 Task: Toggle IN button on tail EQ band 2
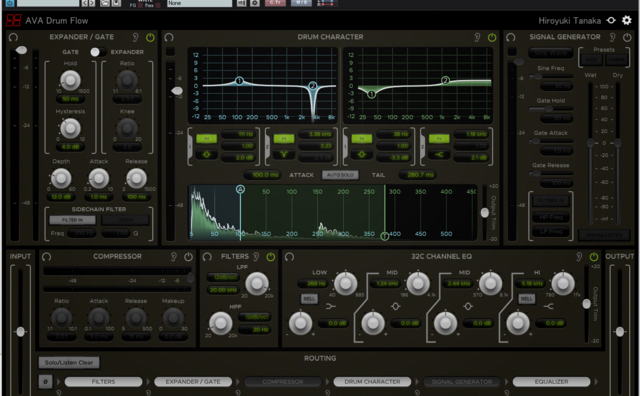[439, 139]
